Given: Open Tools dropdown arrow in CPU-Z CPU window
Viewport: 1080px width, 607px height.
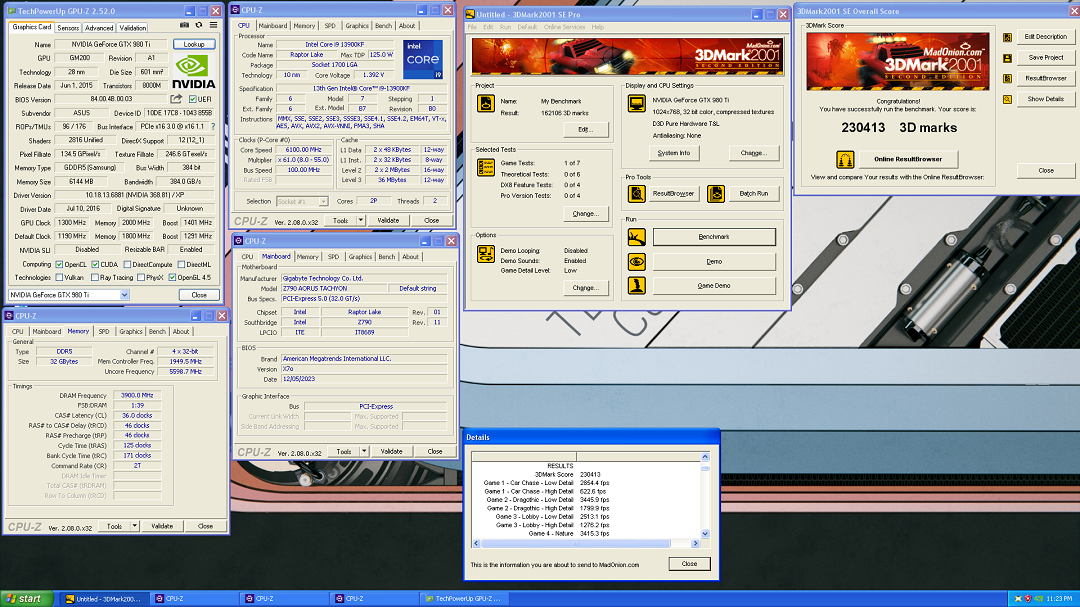Looking at the screenshot, I should 360,220.
